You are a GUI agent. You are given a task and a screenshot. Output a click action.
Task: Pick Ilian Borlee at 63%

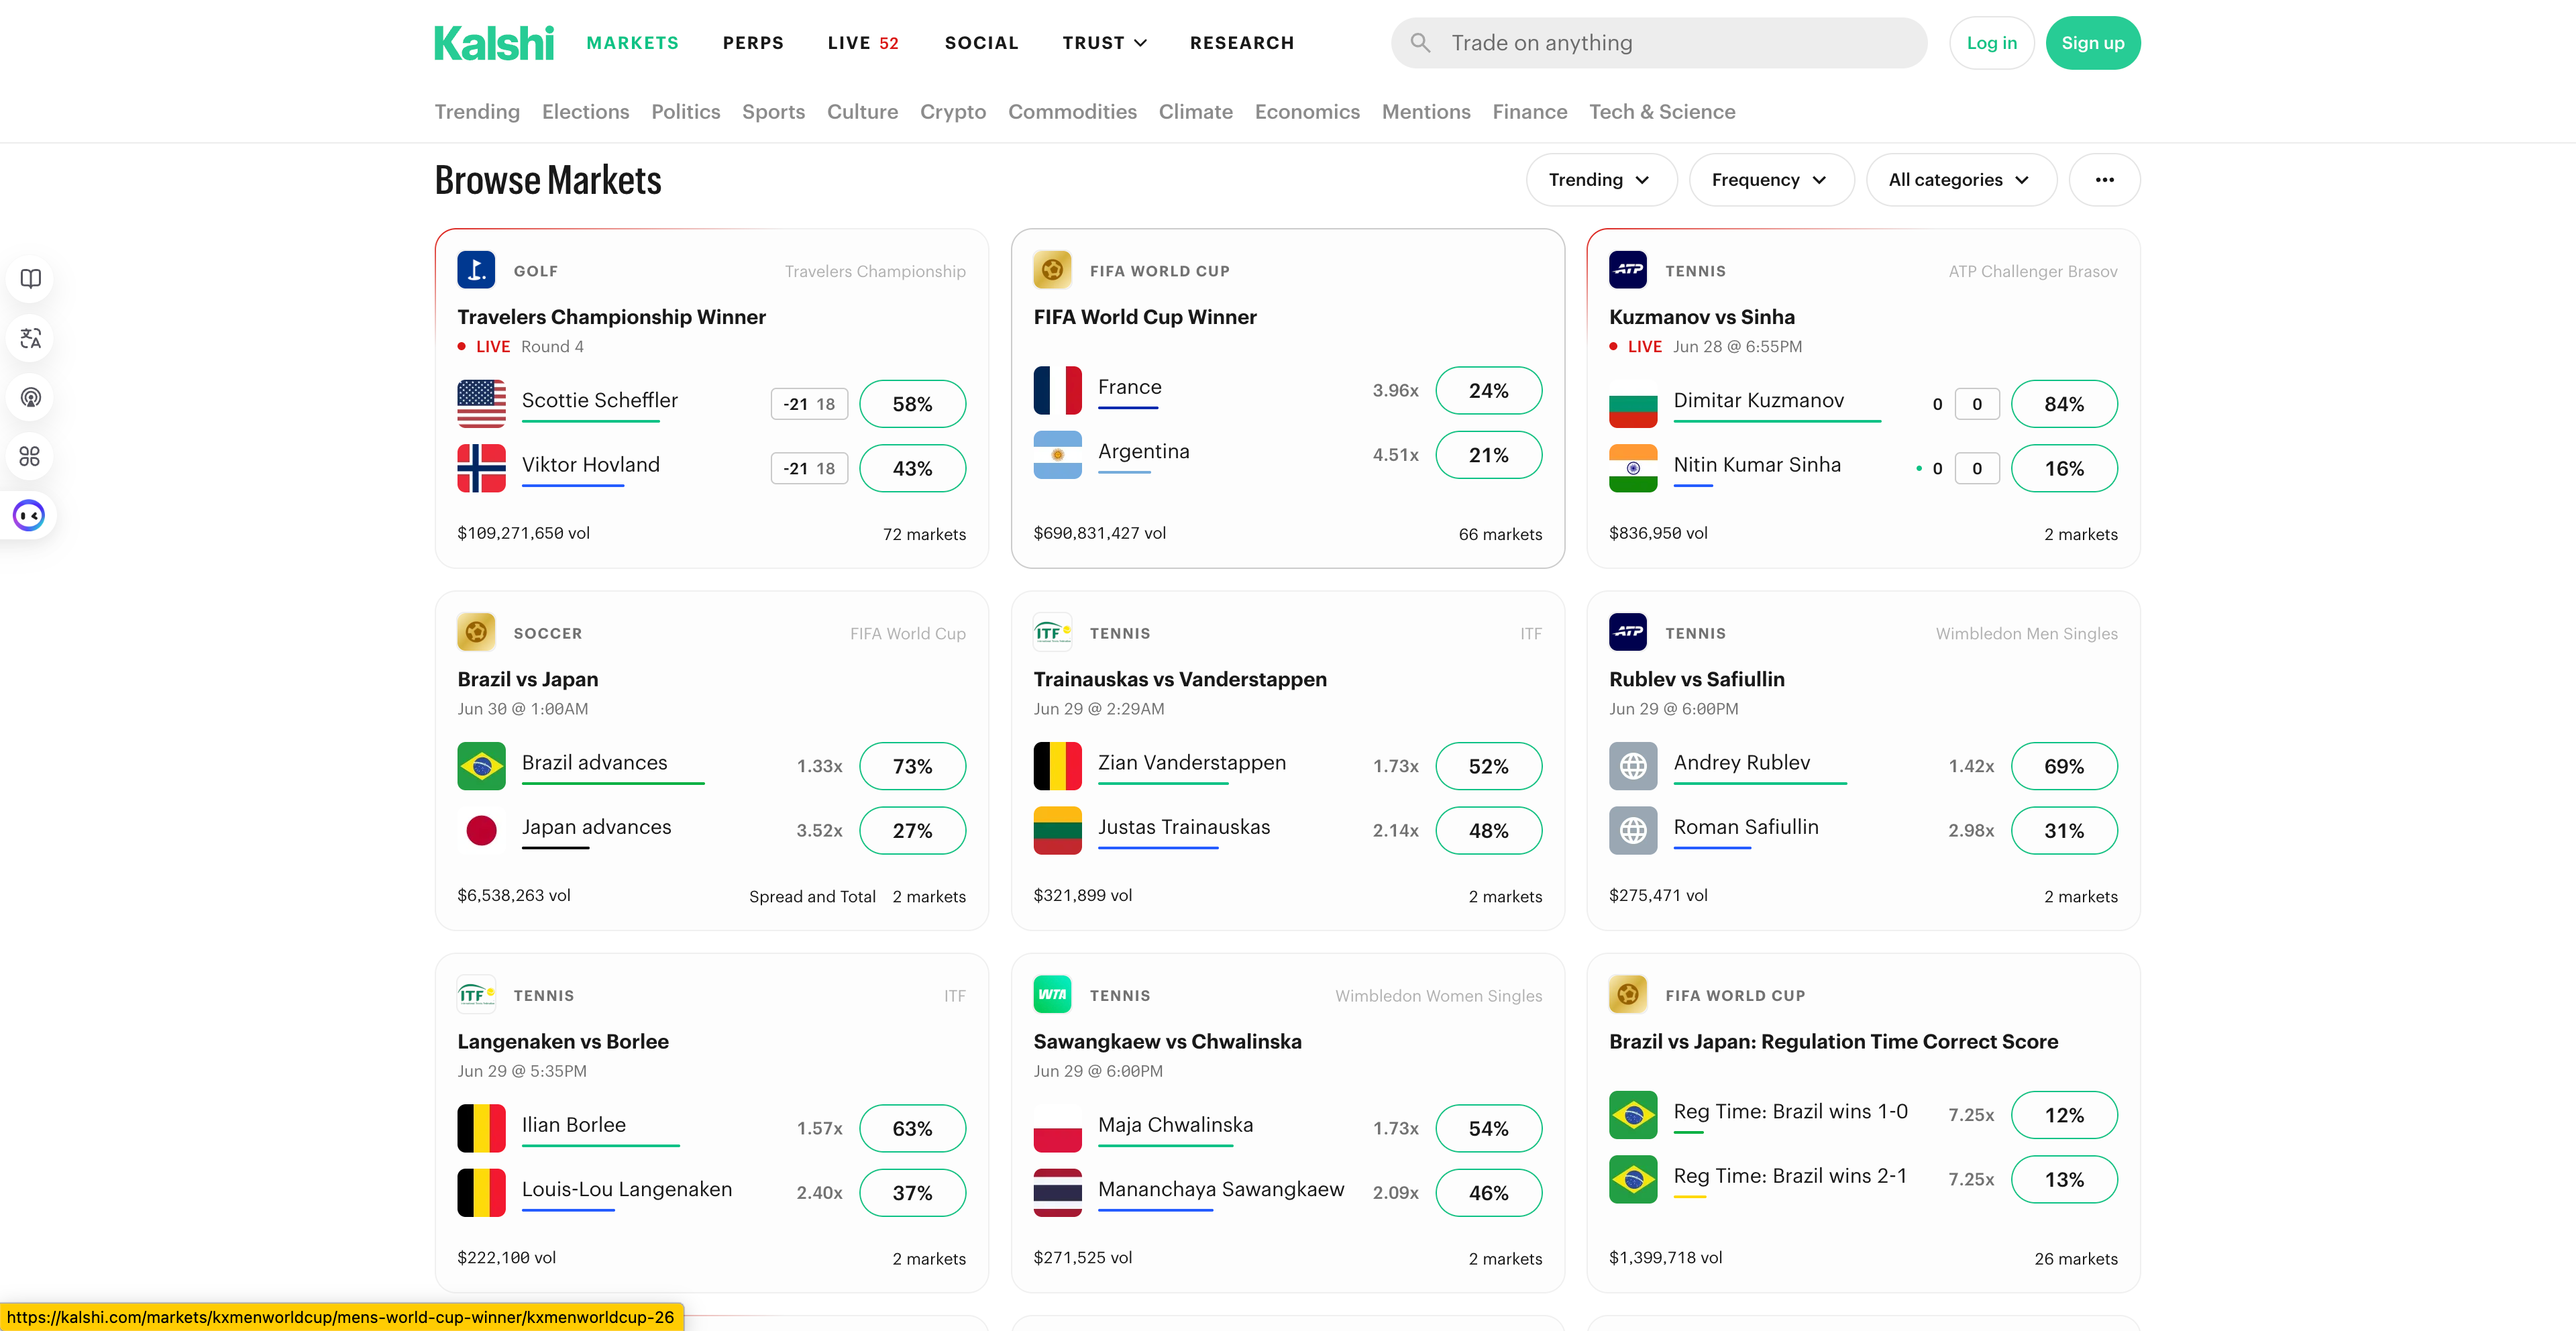coord(912,1128)
